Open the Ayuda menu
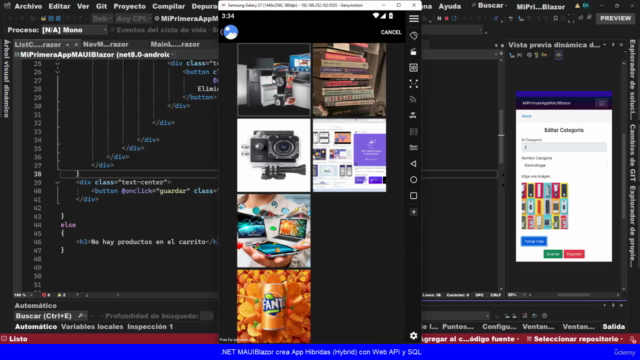Image resolution: width=640 pixels, height=360 pixels. tap(449, 6)
